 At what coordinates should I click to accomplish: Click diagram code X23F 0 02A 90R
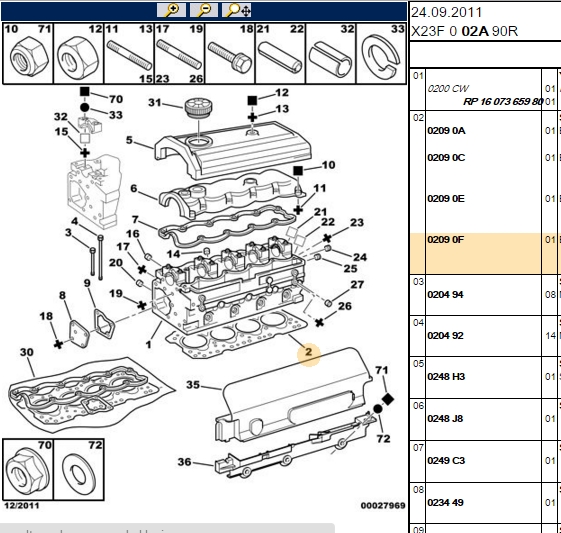464,31
